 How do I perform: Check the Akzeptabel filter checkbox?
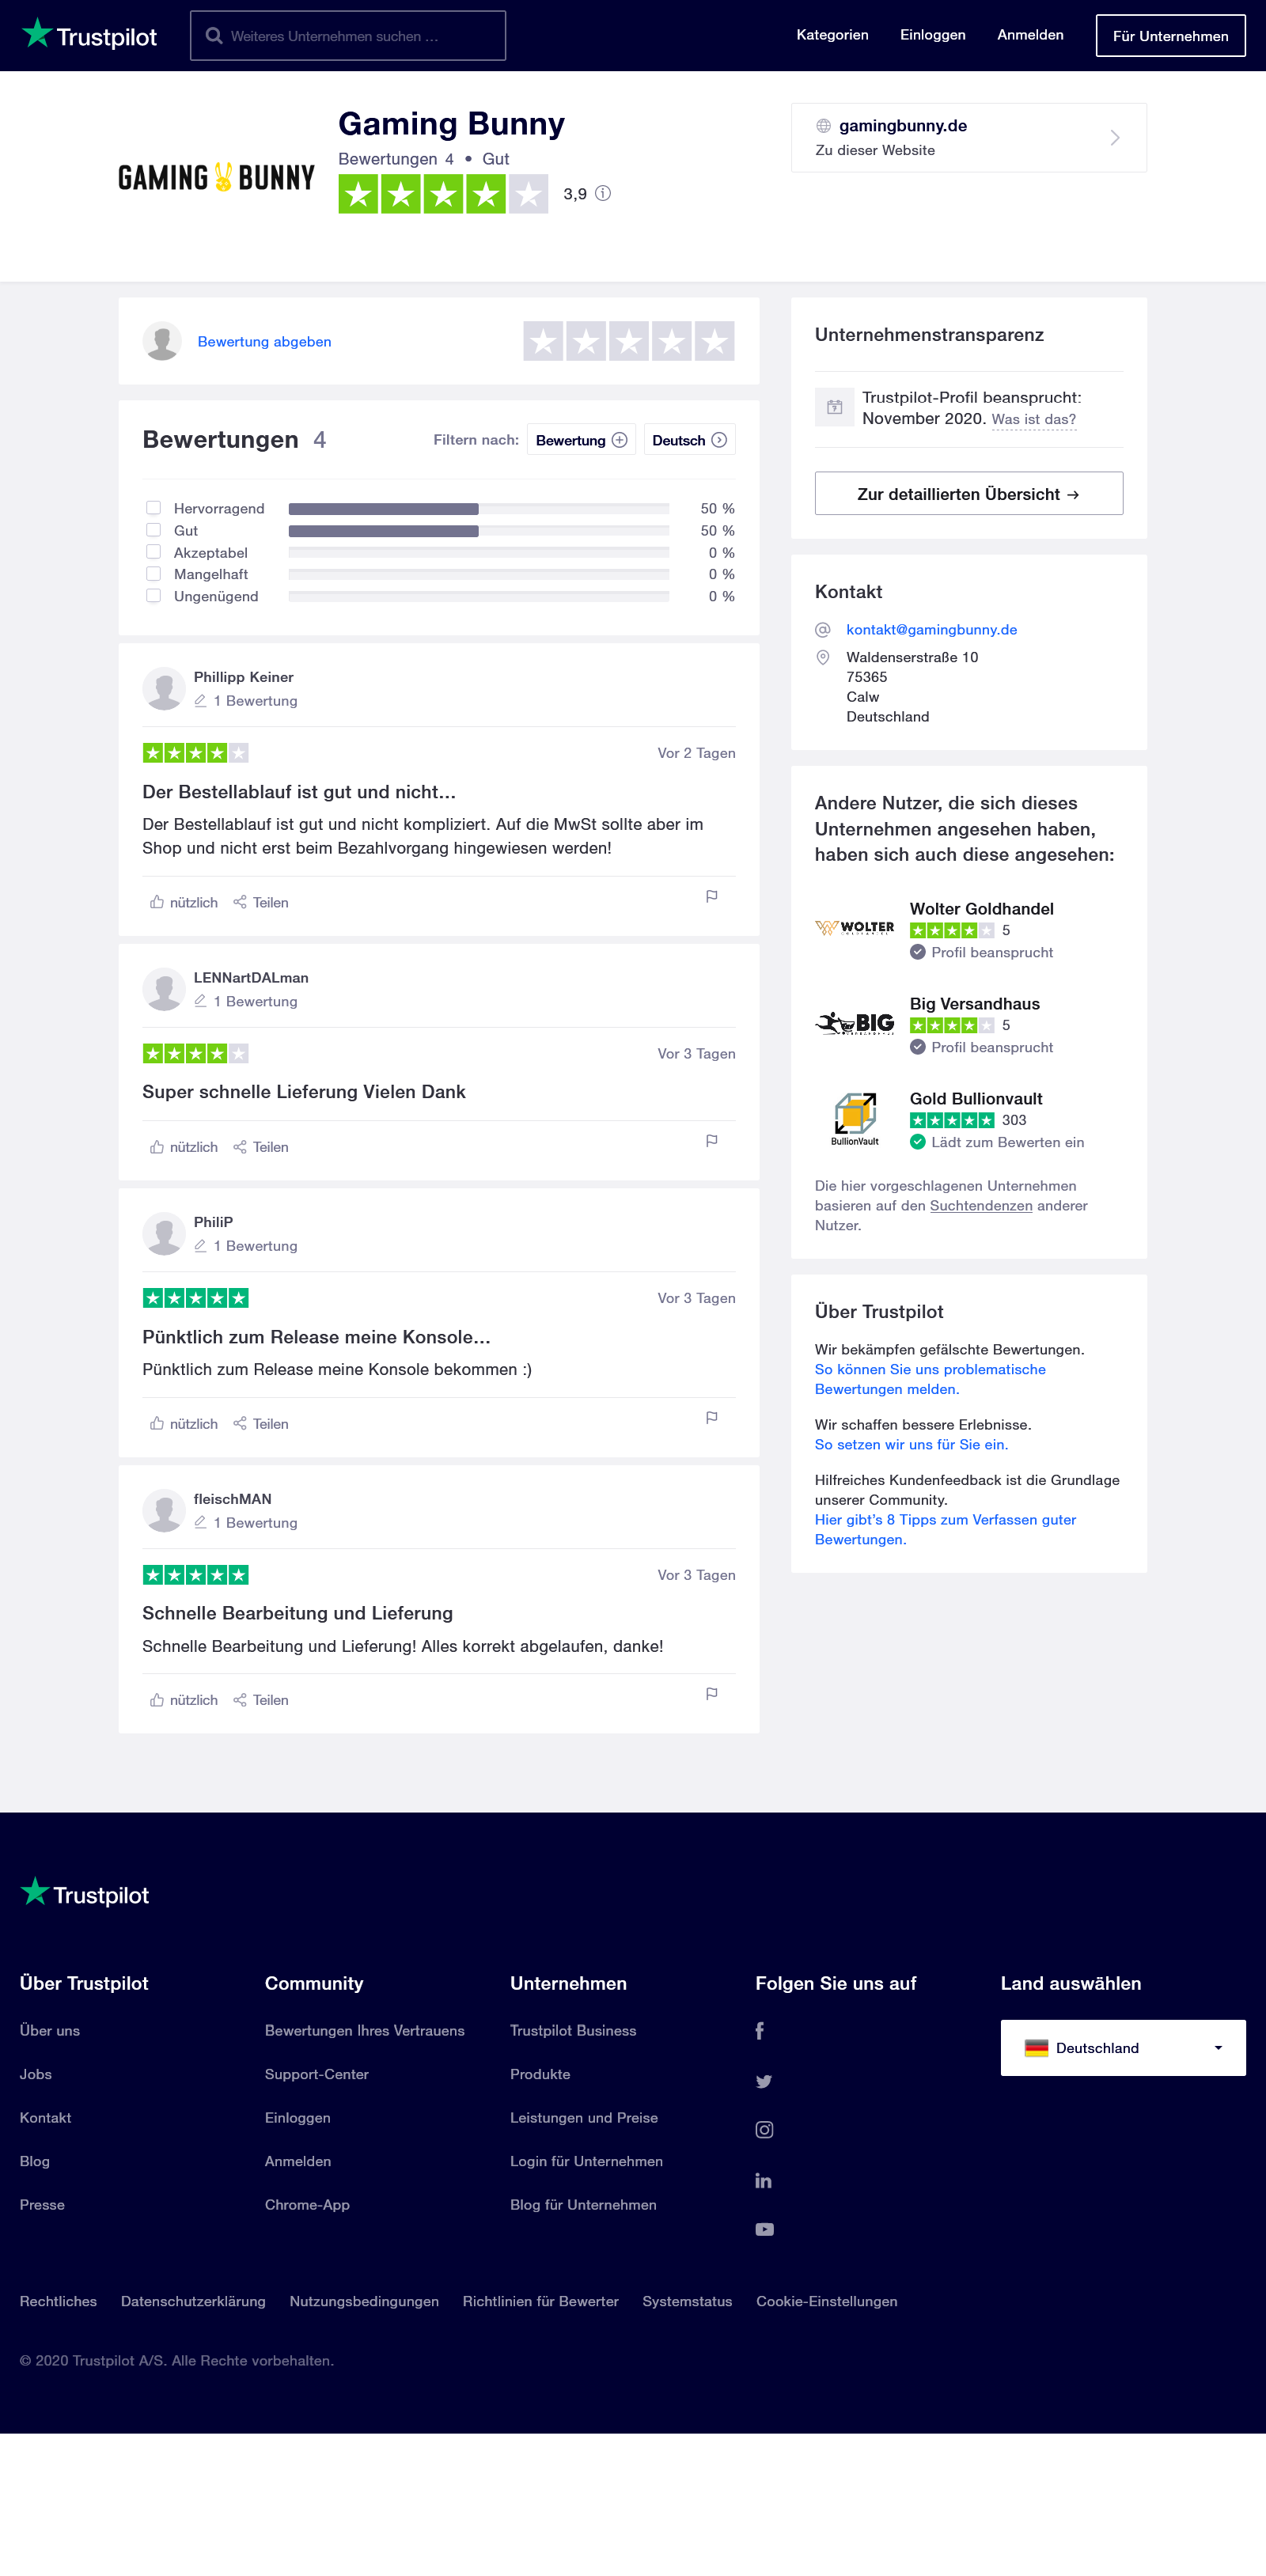[153, 552]
